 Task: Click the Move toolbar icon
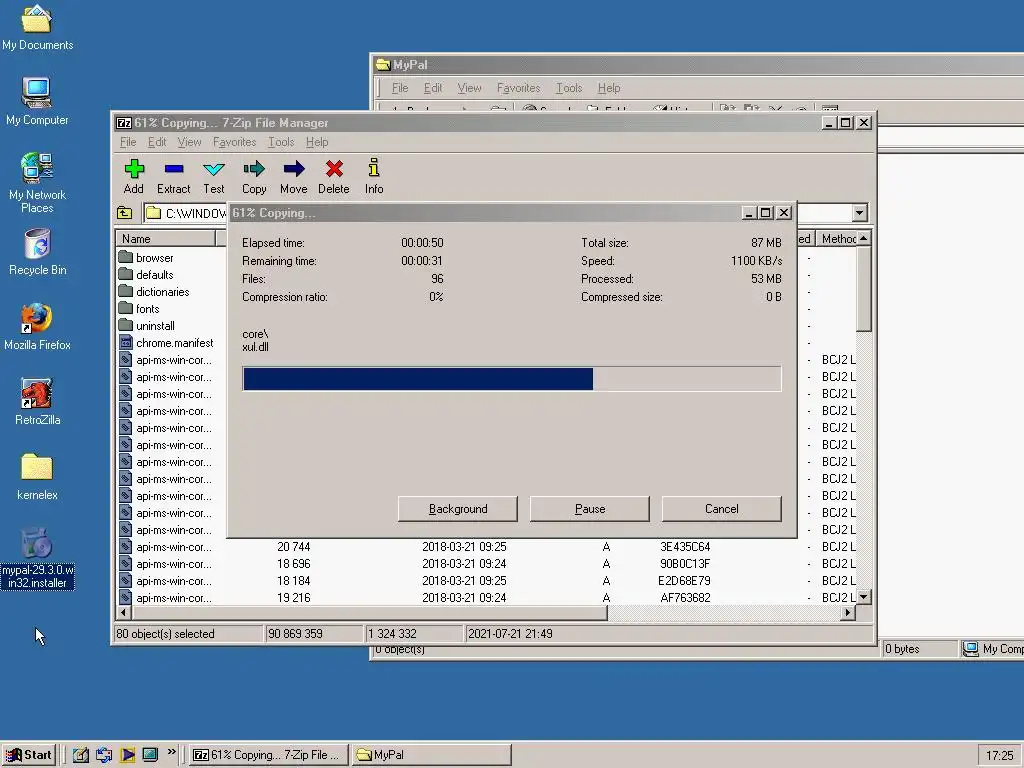tap(294, 176)
